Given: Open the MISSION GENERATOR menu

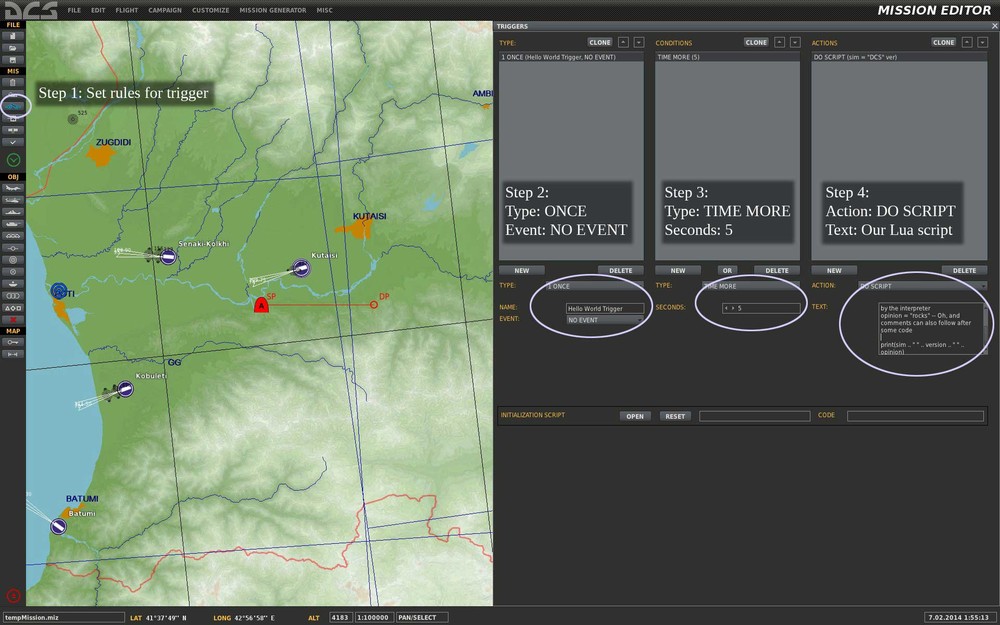Looking at the screenshot, I should coord(273,10).
